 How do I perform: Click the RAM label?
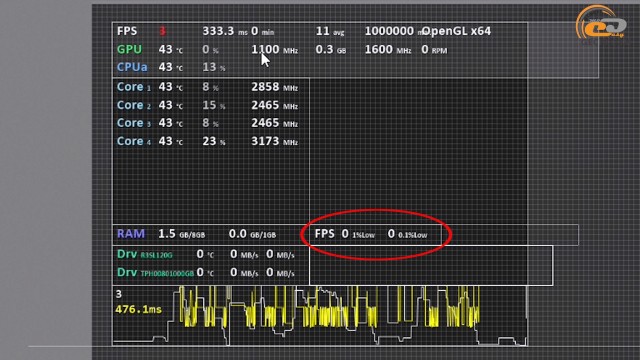pos(131,233)
